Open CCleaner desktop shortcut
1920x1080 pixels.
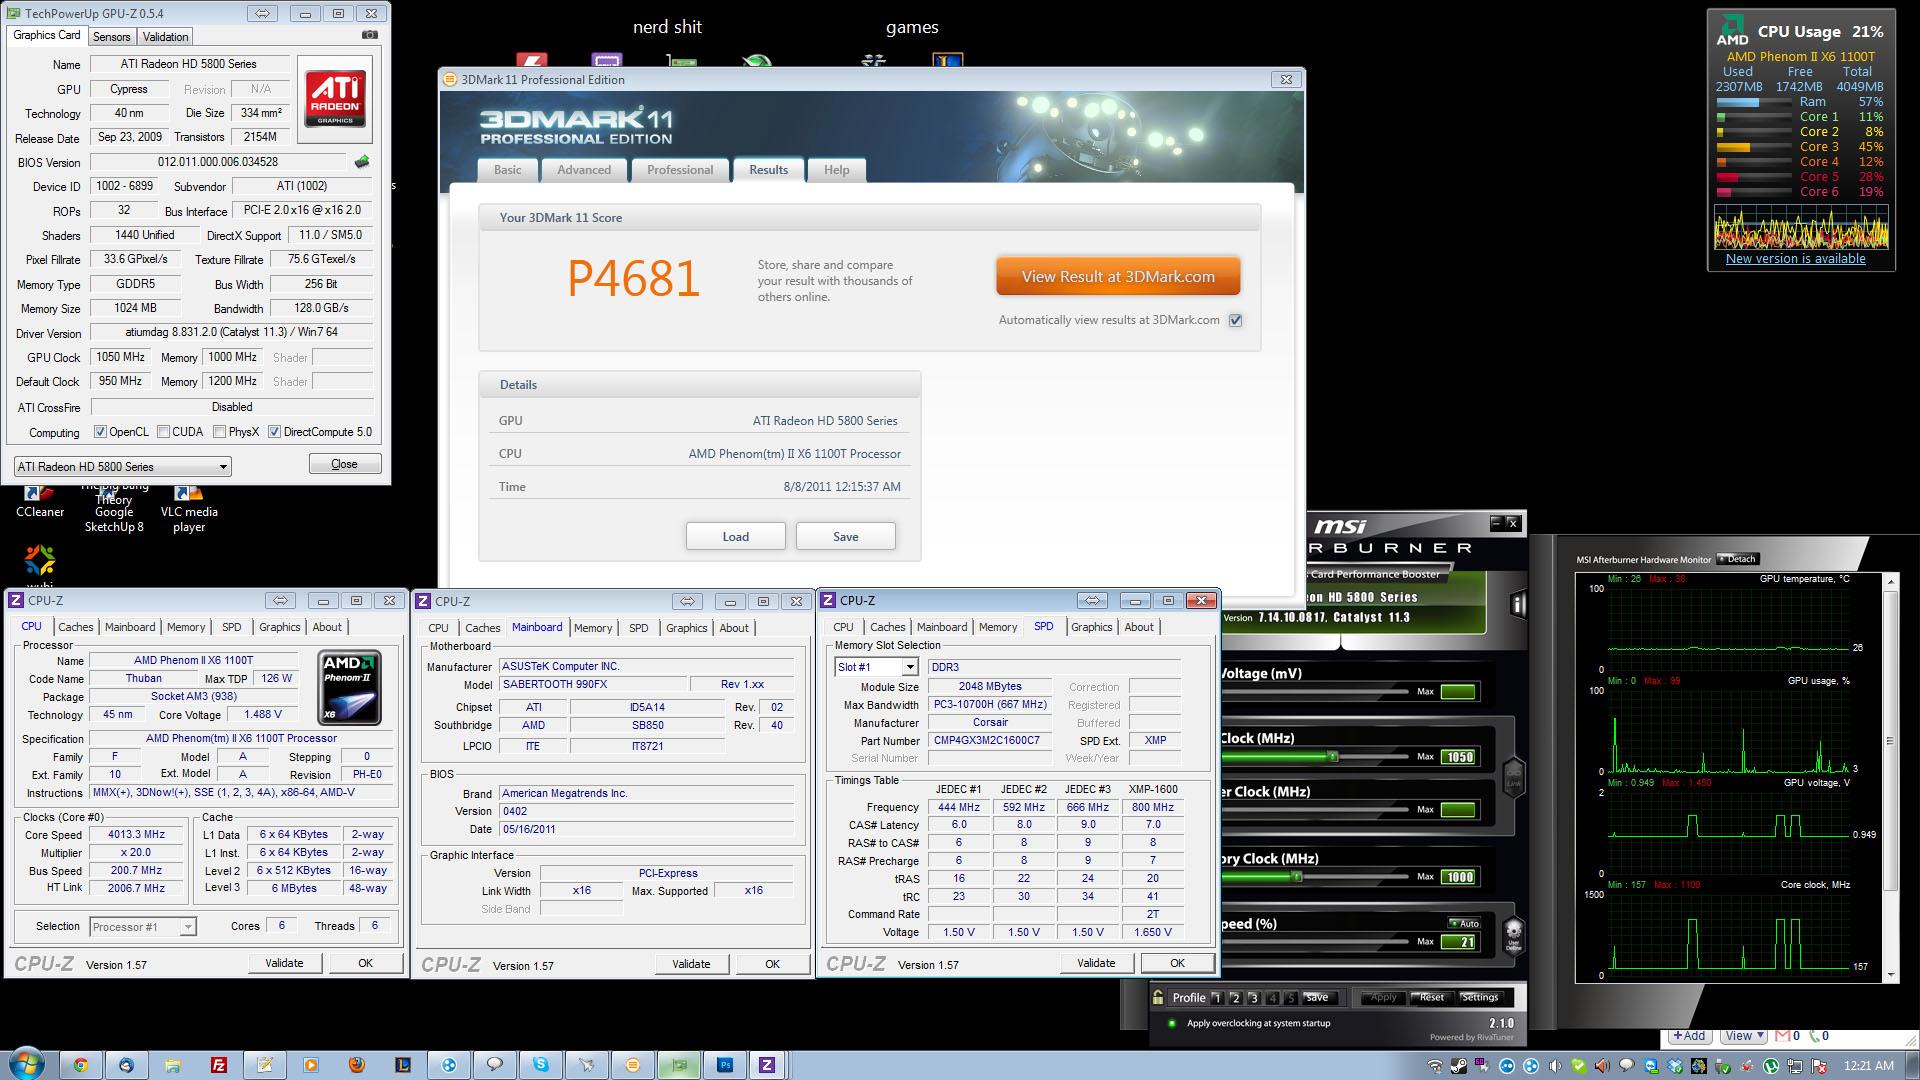coord(40,500)
